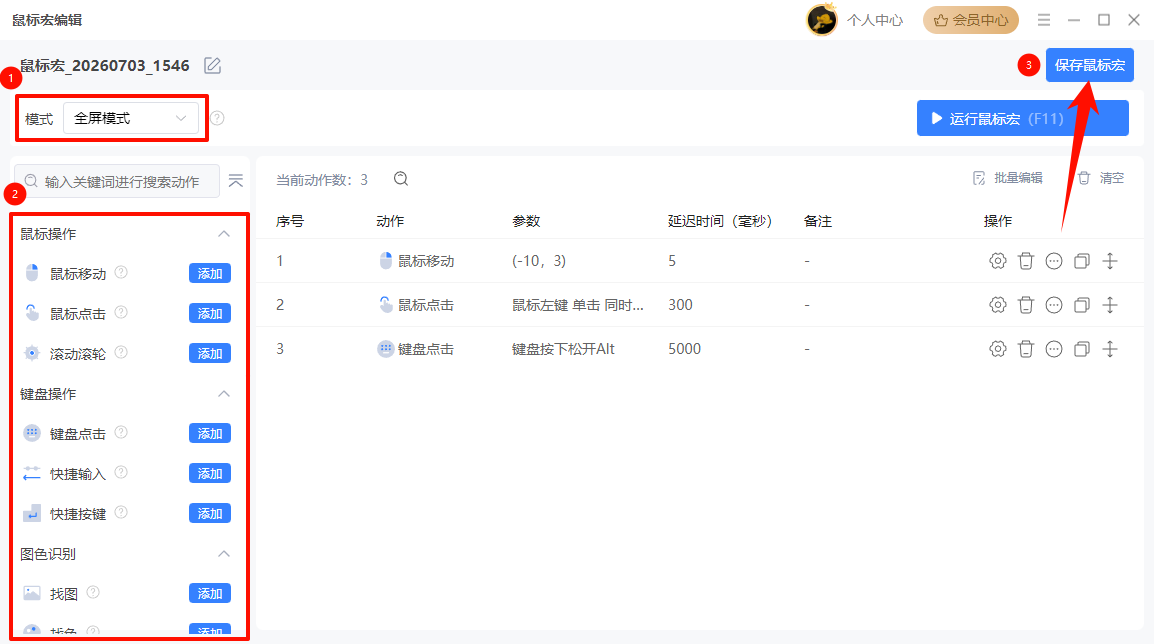Add a 滚动滚轮 action
The width and height of the screenshot is (1154, 644).
[210, 353]
